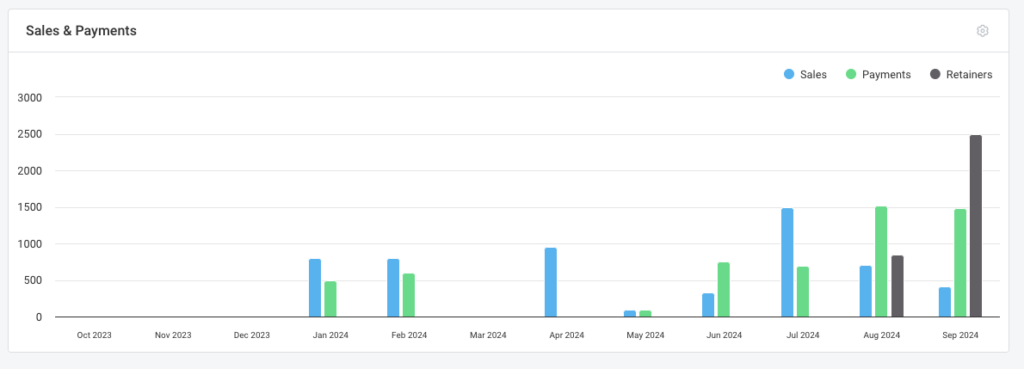Screen dimensions: 1024x369
Task: Select the Aug 2024 Retainers bar
Action: (897, 287)
